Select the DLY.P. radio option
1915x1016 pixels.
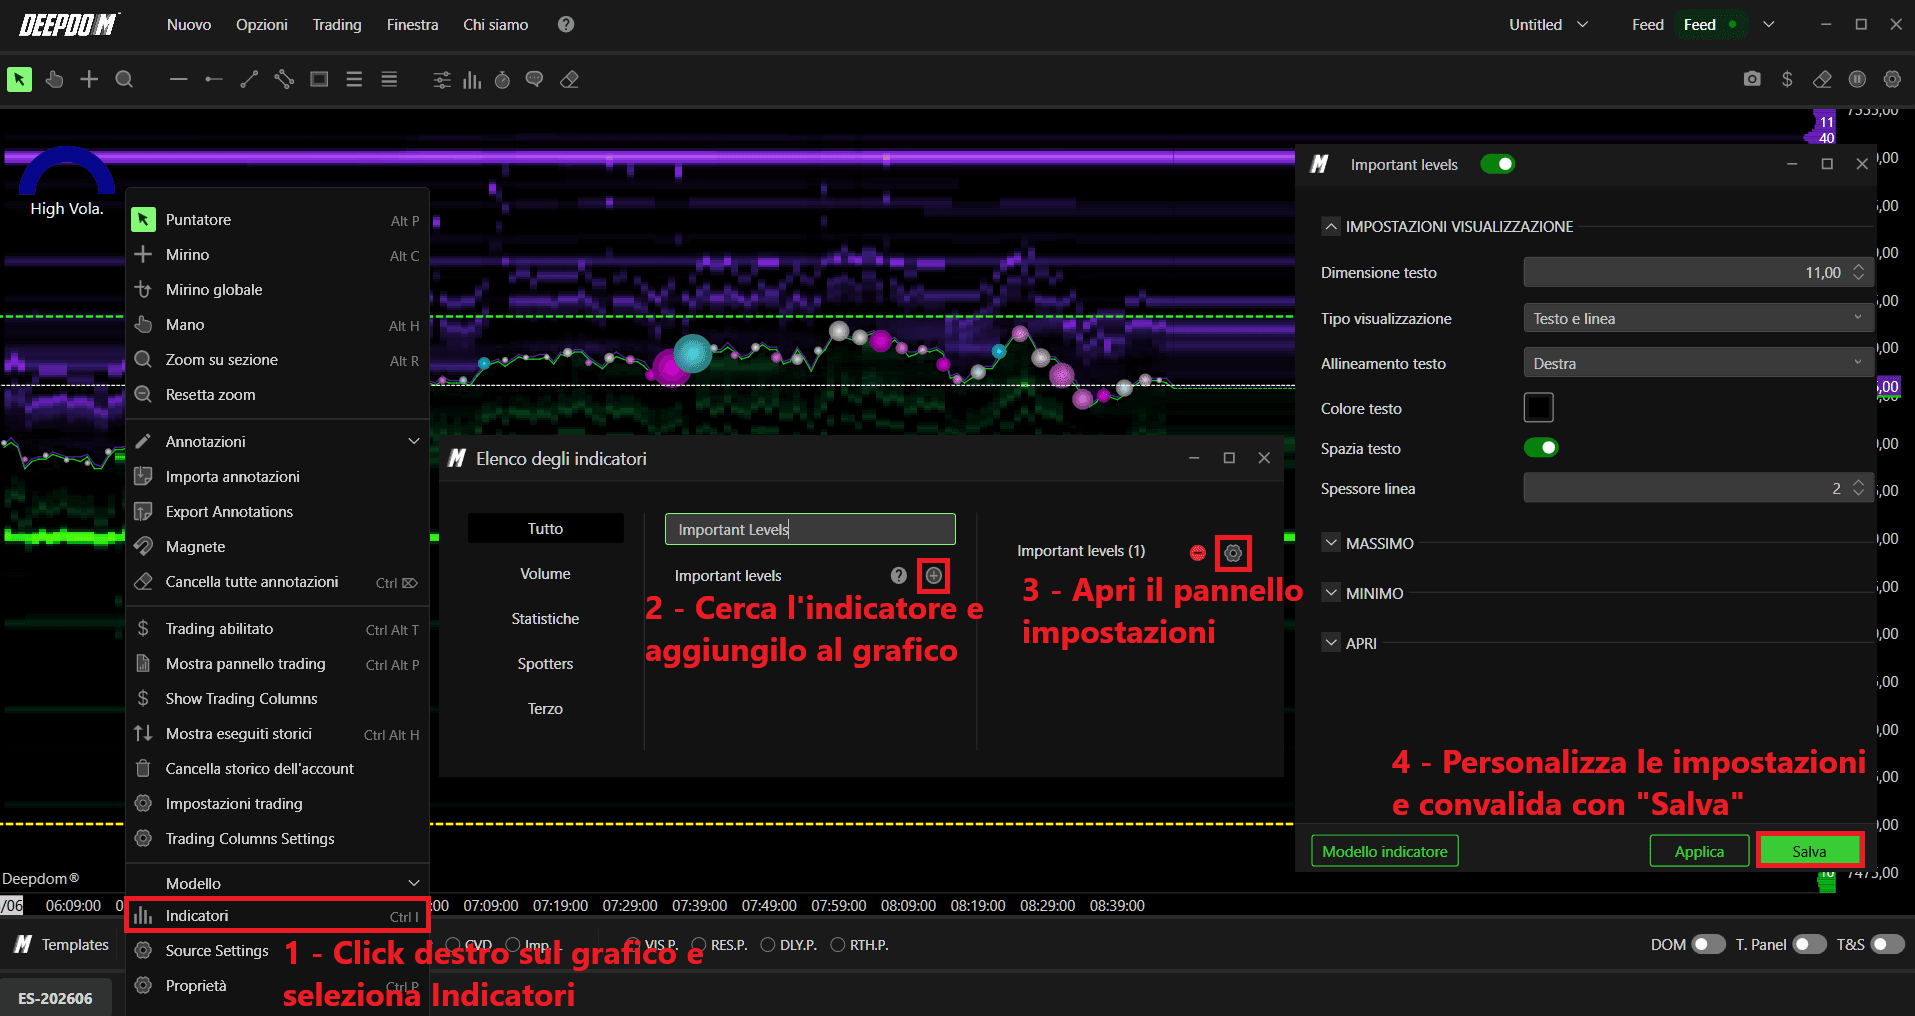tap(768, 945)
